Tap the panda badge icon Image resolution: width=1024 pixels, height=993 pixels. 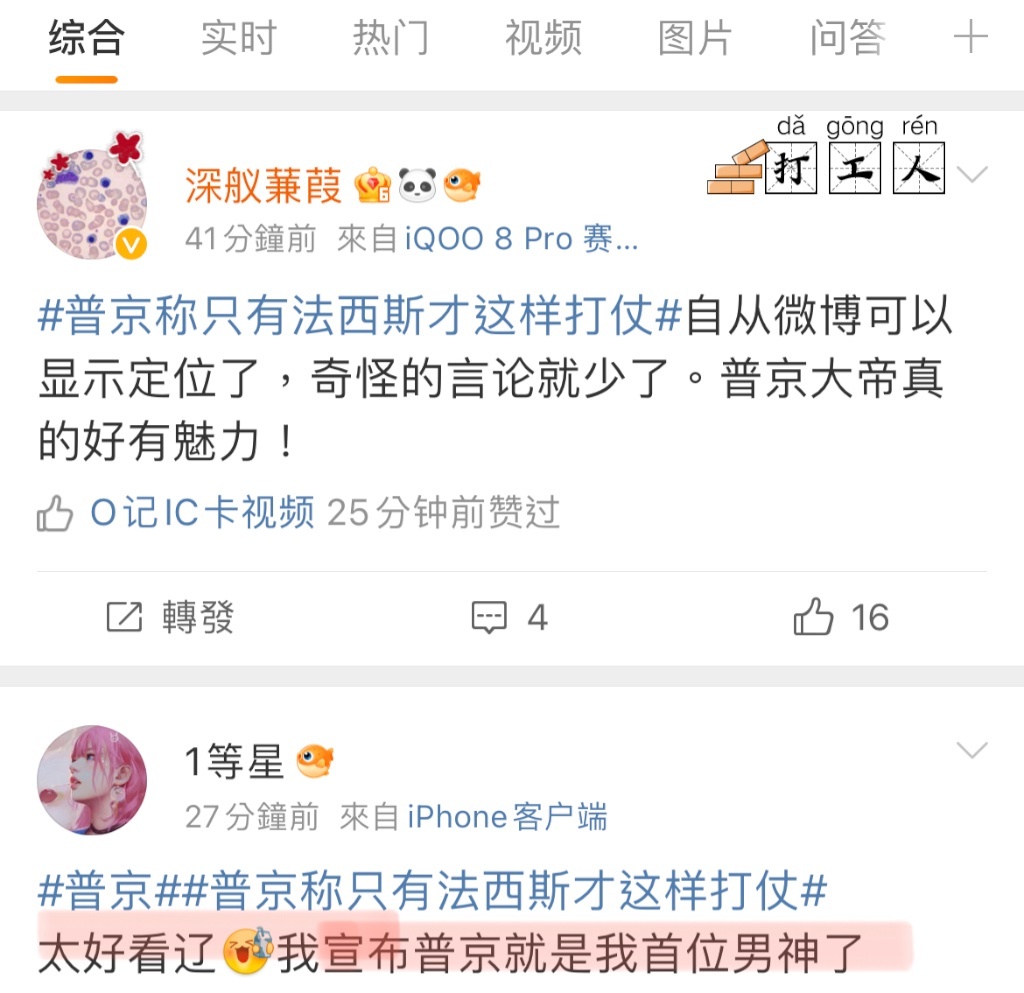pos(417,185)
